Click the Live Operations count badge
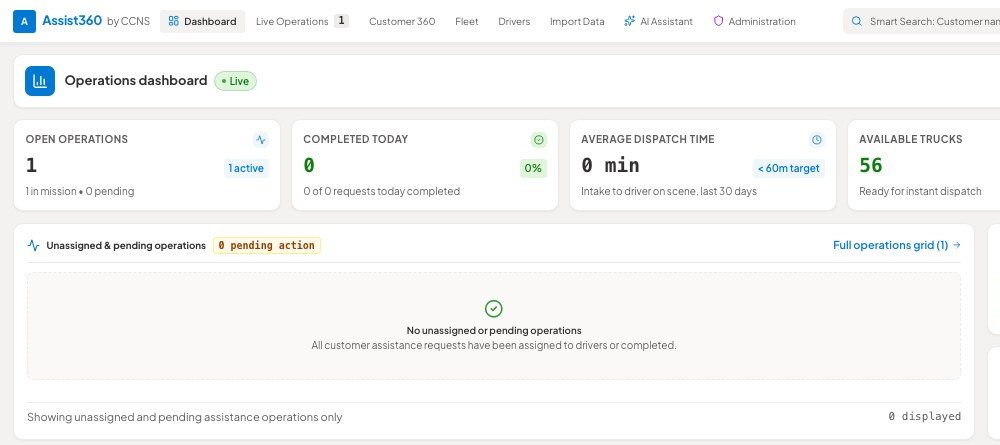Screen dimensions: 1000x445 (x=341, y=20)
